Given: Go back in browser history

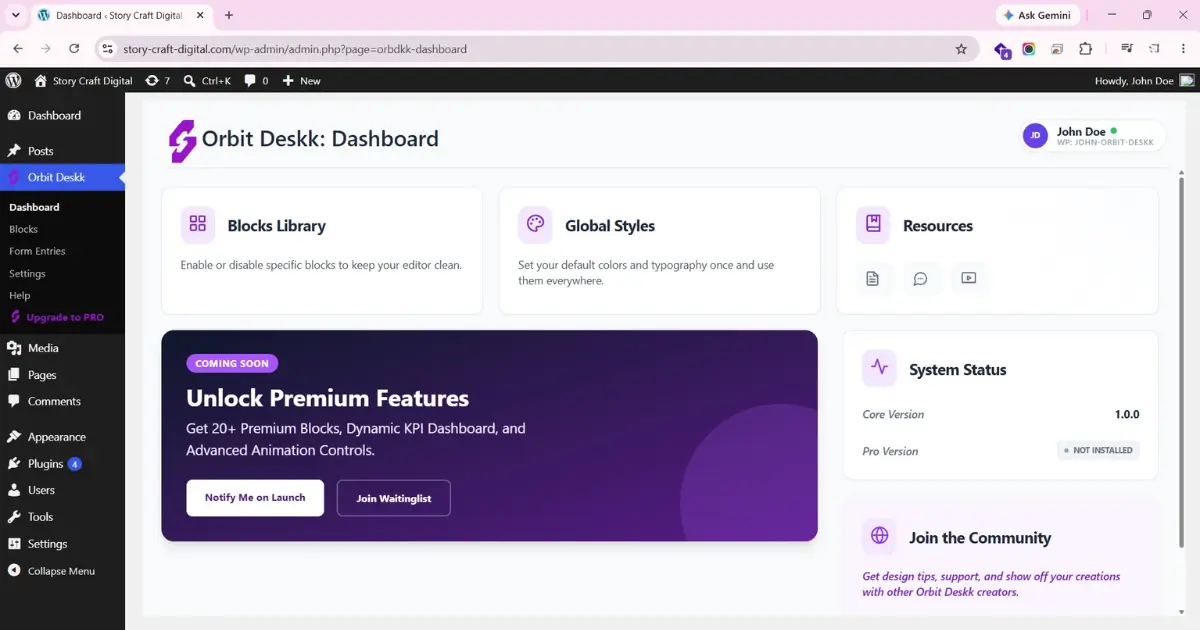Looking at the screenshot, I should pyautogui.click(x=18, y=48).
